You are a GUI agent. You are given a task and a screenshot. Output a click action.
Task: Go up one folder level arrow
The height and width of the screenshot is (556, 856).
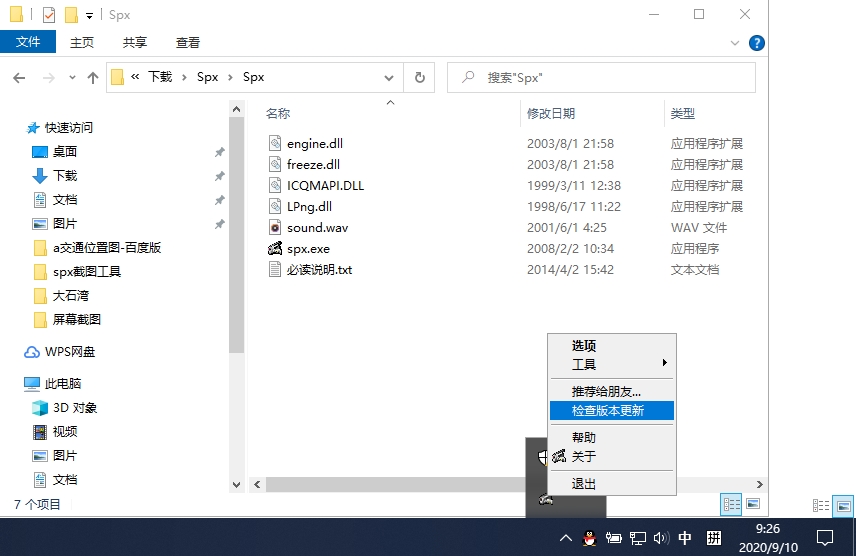pyautogui.click(x=93, y=78)
